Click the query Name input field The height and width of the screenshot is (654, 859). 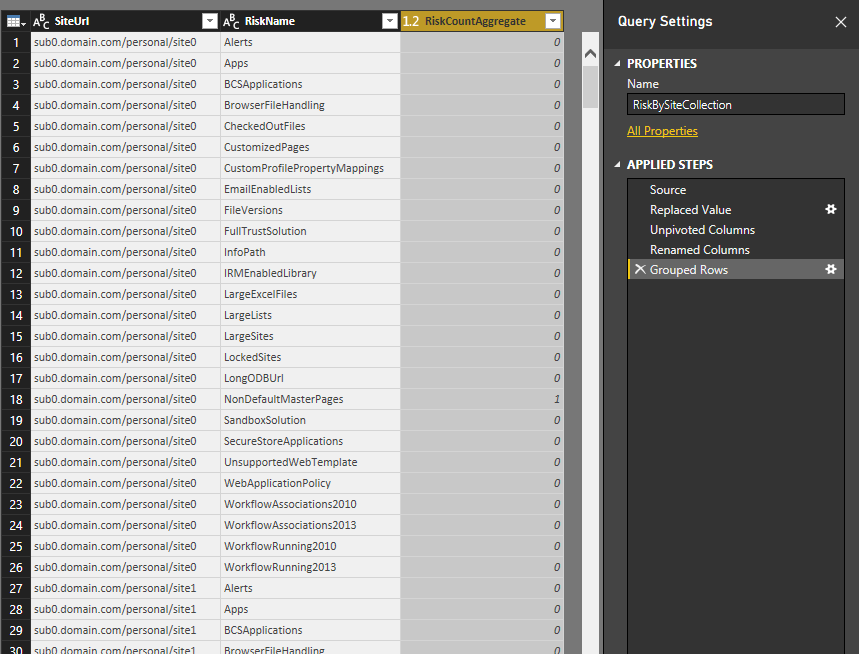click(737, 104)
